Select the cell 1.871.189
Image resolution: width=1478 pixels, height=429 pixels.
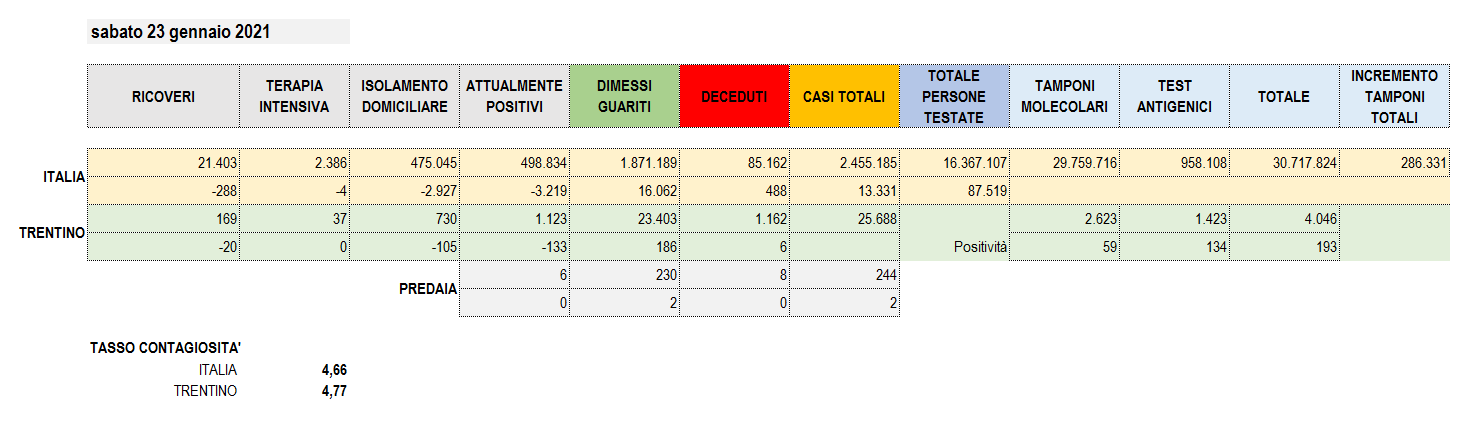[624, 162]
